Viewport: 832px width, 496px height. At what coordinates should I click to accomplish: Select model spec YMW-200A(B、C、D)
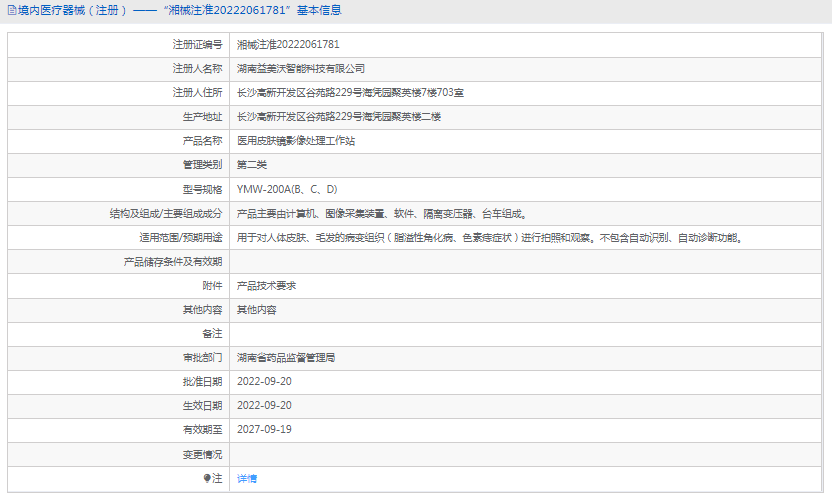287,189
